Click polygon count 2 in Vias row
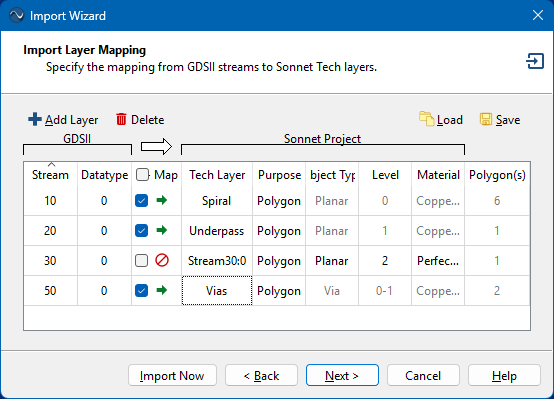 click(497, 291)
